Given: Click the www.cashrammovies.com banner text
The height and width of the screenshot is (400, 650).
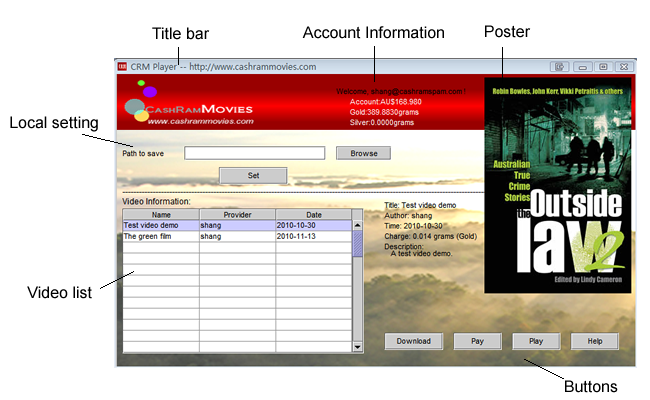Looking at the screenshot, I should (x=201, y=121).
